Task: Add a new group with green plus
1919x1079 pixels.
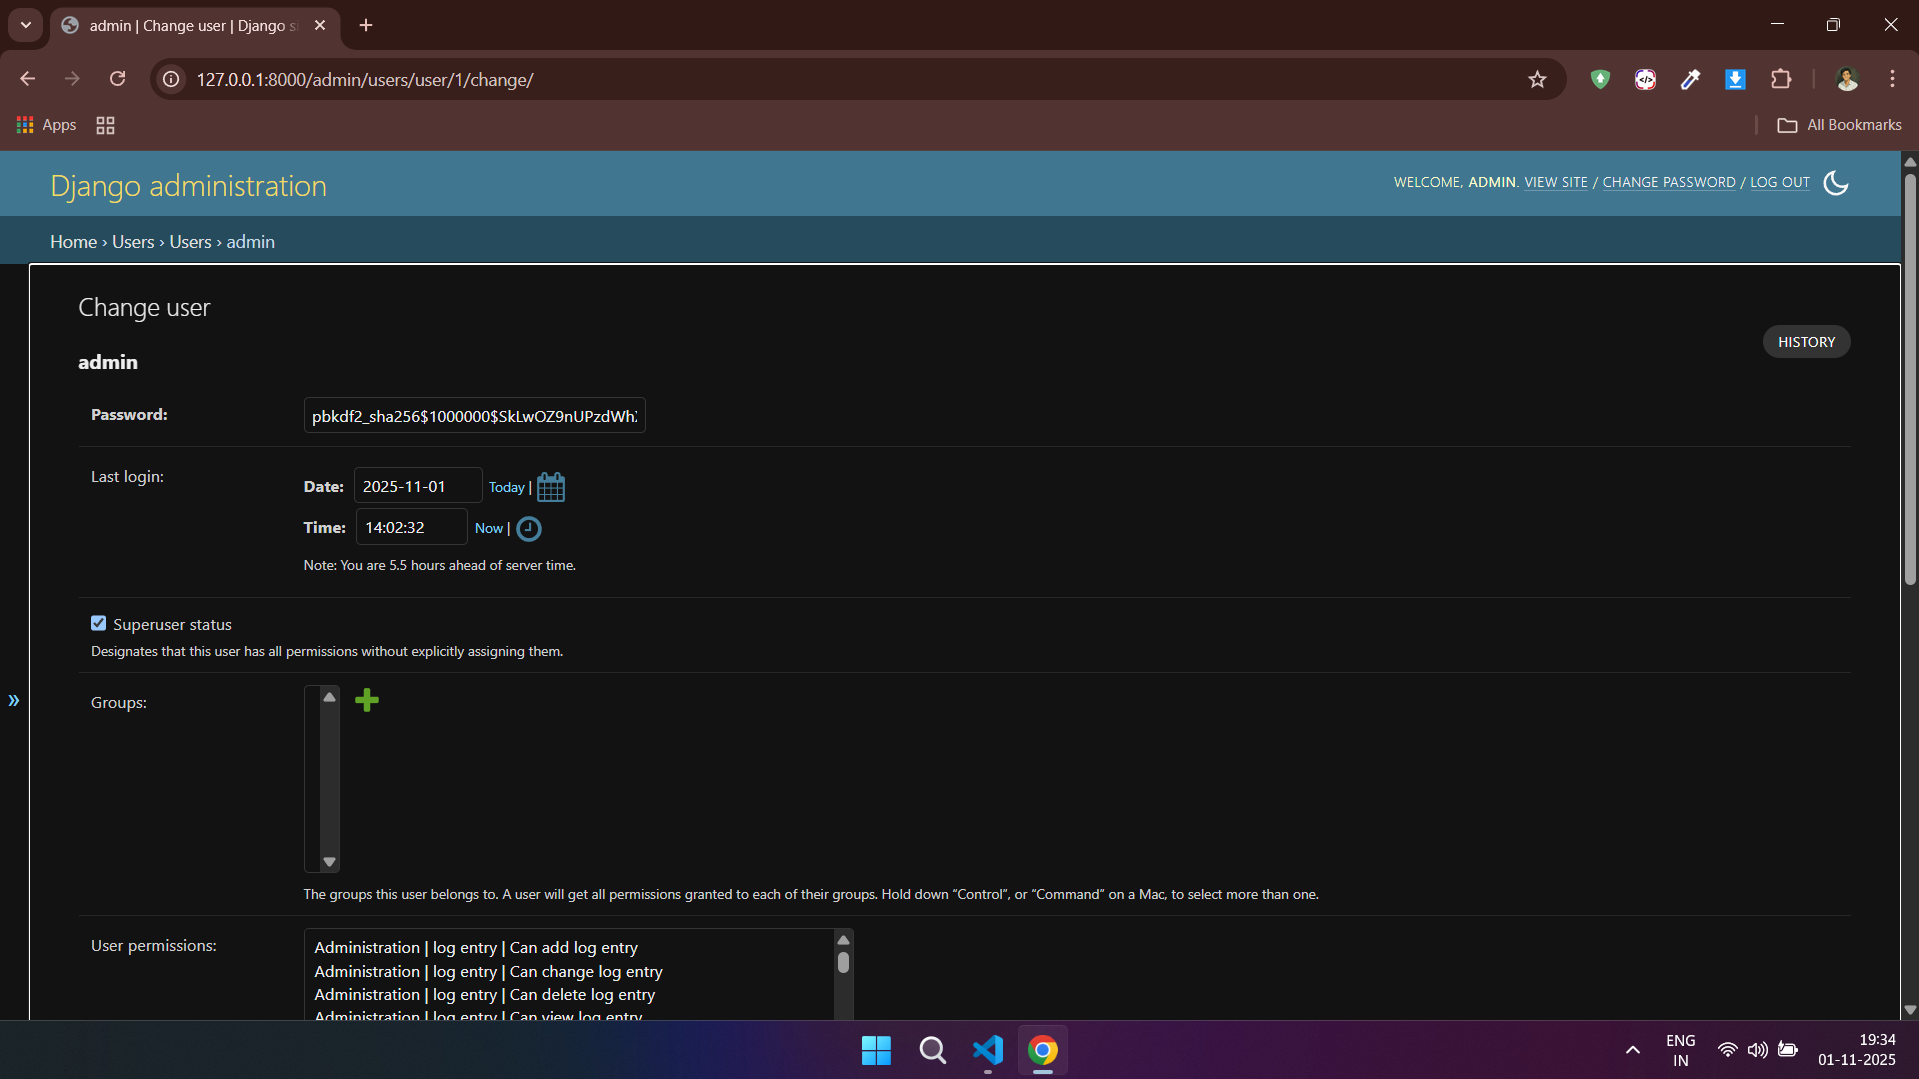Action: coord(367,700)
